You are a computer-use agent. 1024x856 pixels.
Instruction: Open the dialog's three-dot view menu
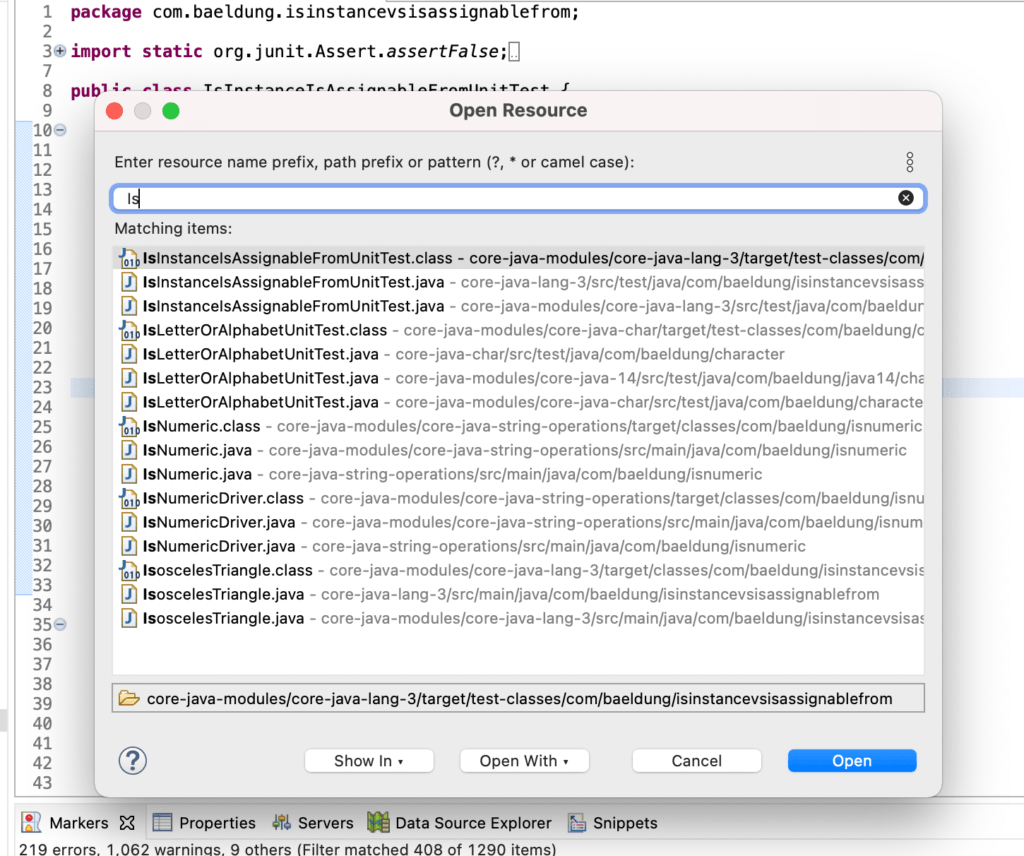tap(909, 162)
